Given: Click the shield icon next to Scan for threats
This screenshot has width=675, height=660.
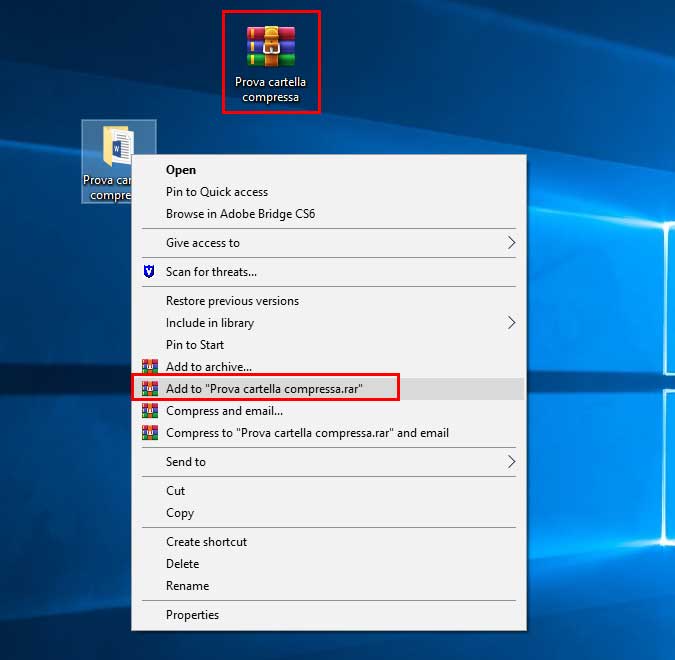Looking at the screenshot, I should tap(149, 271).
